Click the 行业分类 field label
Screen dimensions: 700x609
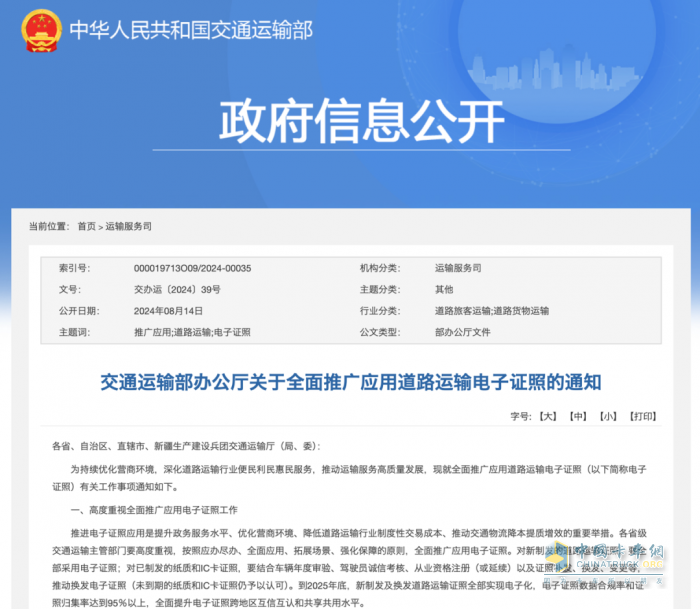tap(380, 311)
